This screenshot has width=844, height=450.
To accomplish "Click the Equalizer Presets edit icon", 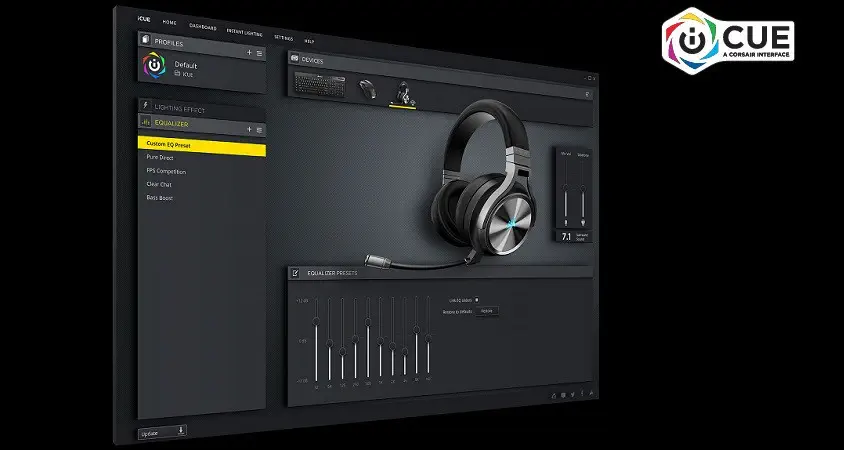I will [x=295, y=273].
